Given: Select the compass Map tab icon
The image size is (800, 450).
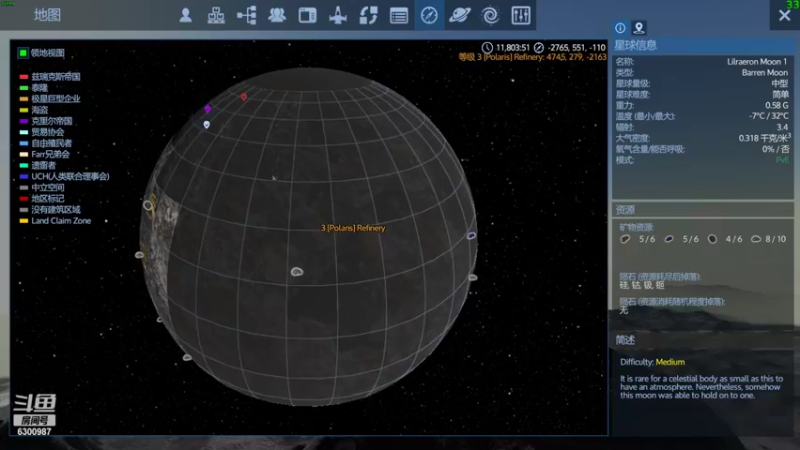Looking at the screenshot, I should (x=429, y=15).
